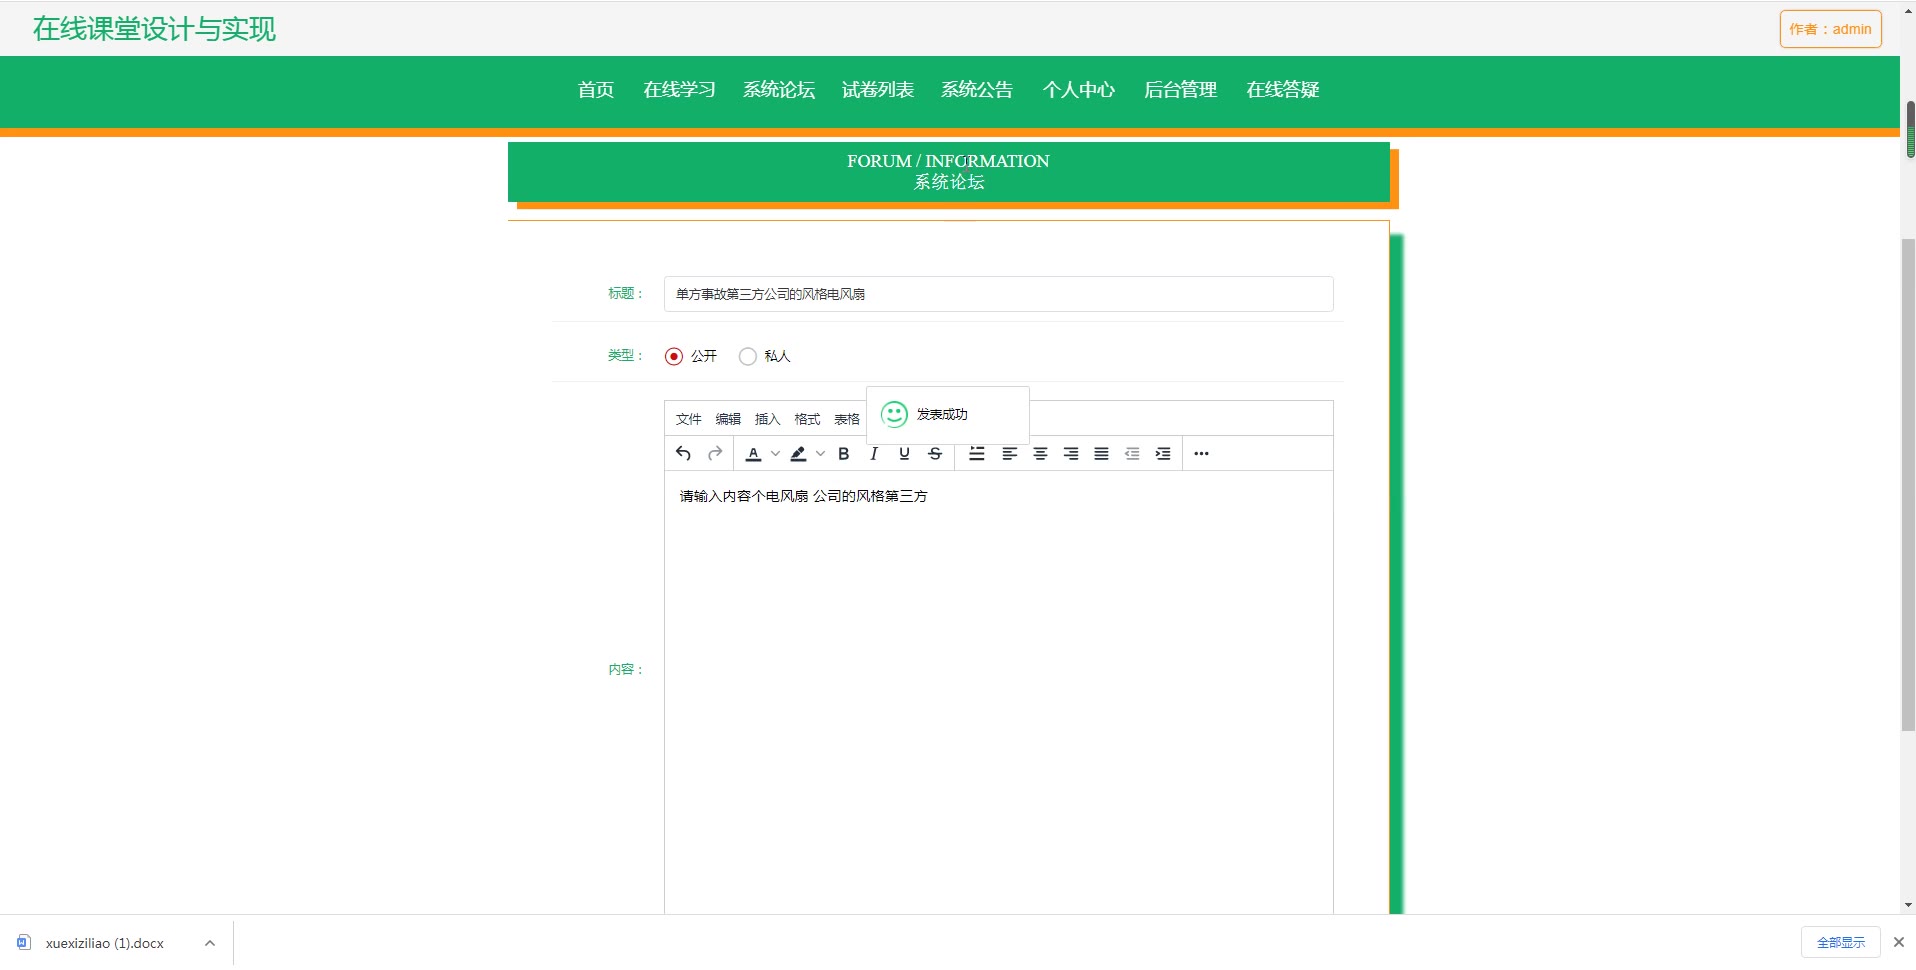
Task: Apply text color with the A icon
Action: [x=754, y=454]
